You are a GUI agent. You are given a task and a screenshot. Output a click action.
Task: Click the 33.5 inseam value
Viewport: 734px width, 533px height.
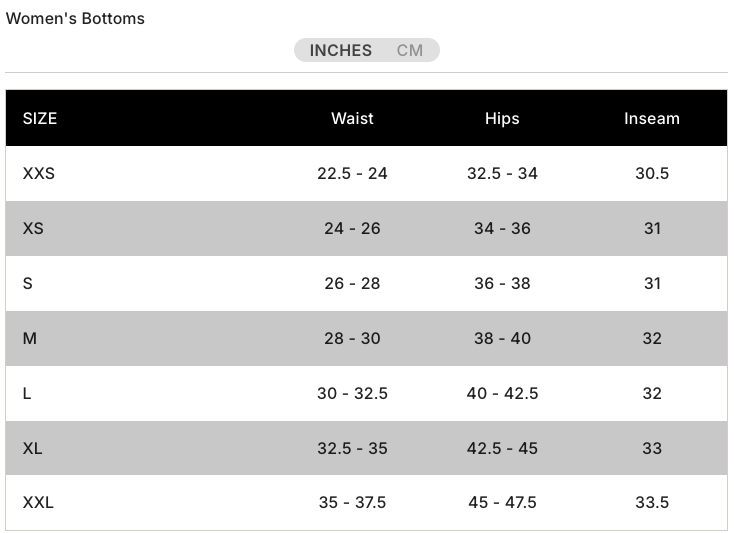652,502
